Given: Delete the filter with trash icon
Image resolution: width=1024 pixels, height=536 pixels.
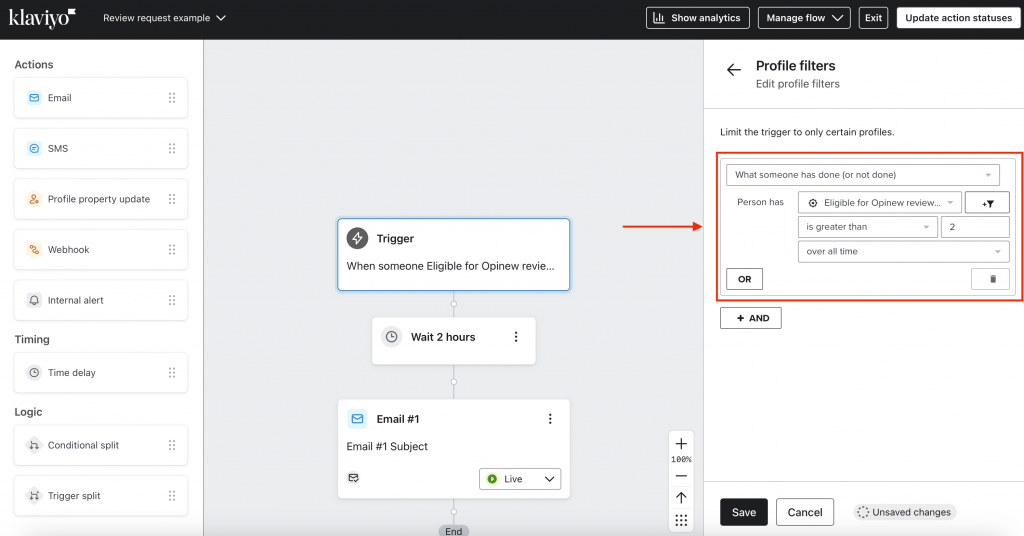Looking at the screenshot, I should click(990, 279).
